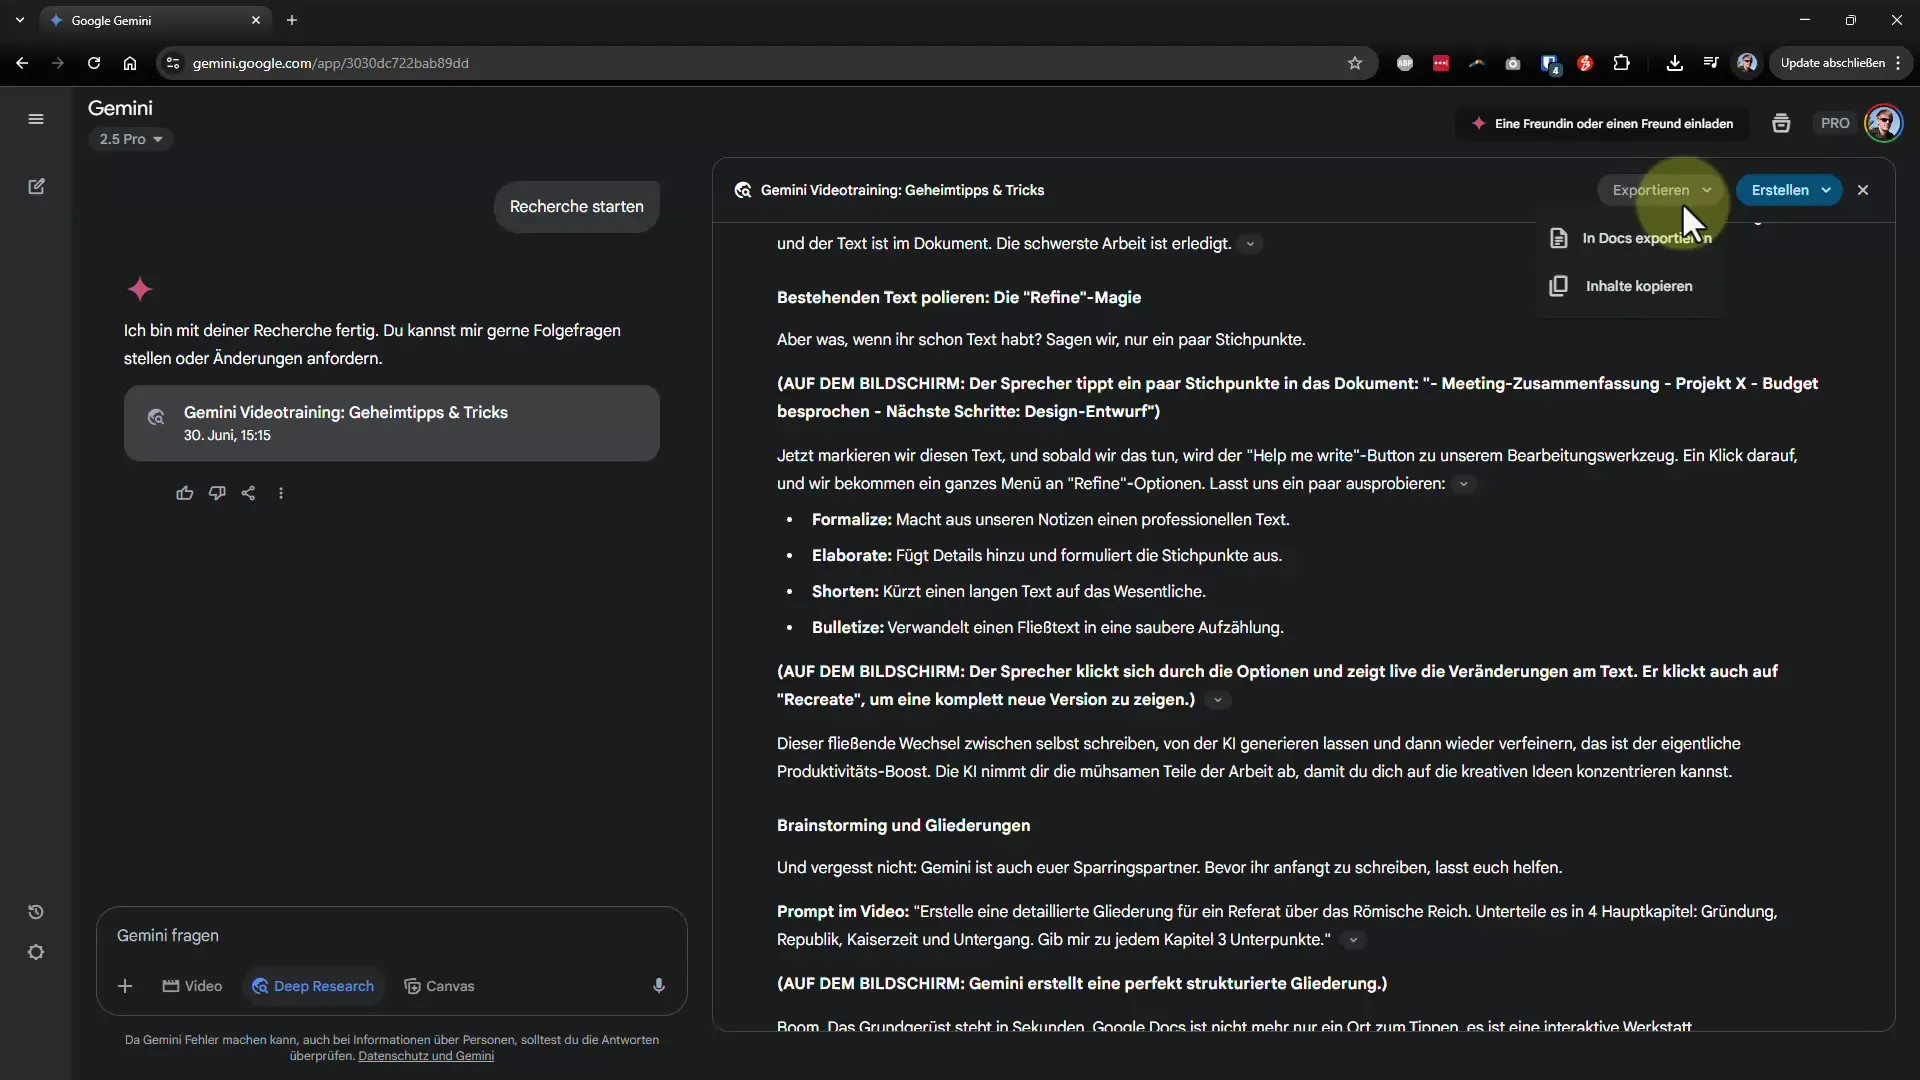1920x1080 pixels.
Task: Open the 2.5 Pro model selector
Action: 131,139
